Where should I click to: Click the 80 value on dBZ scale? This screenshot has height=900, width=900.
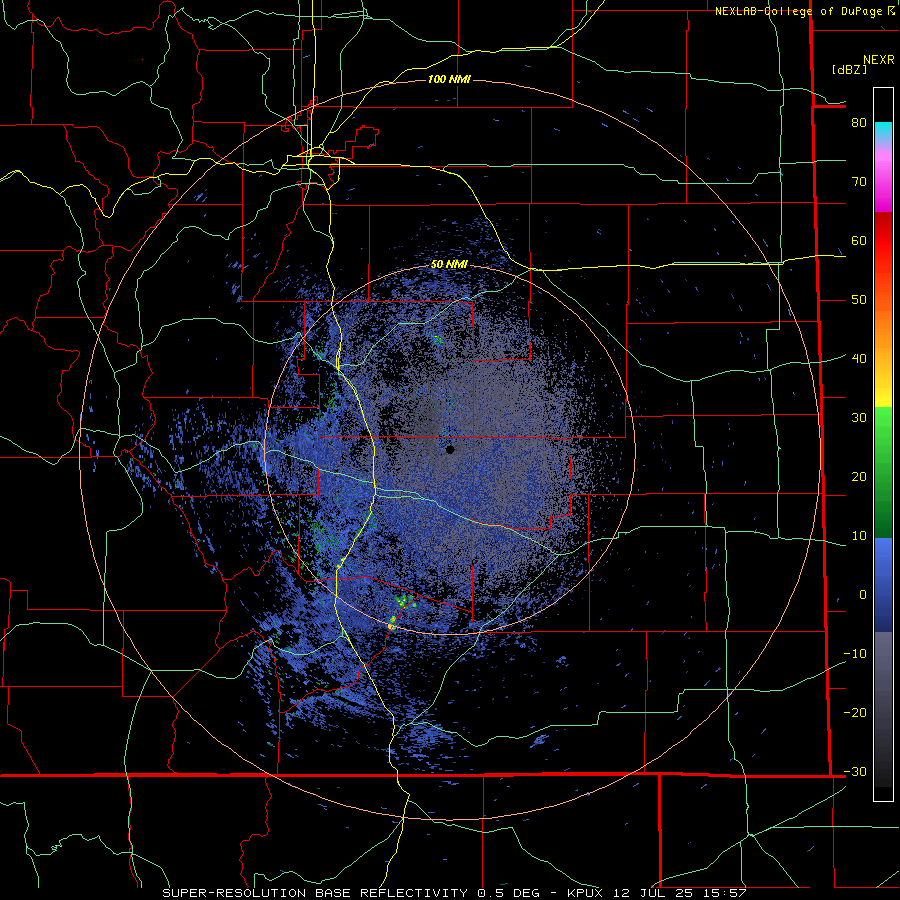859,123
